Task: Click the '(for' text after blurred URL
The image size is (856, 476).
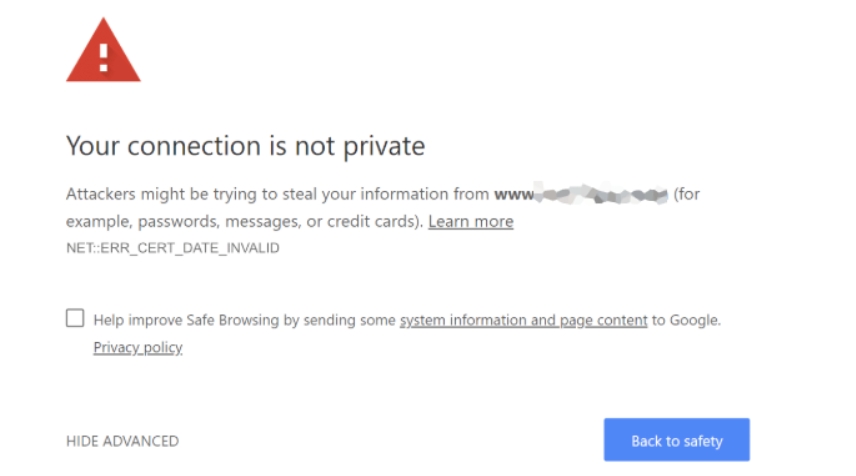Action: coord(687,194)
